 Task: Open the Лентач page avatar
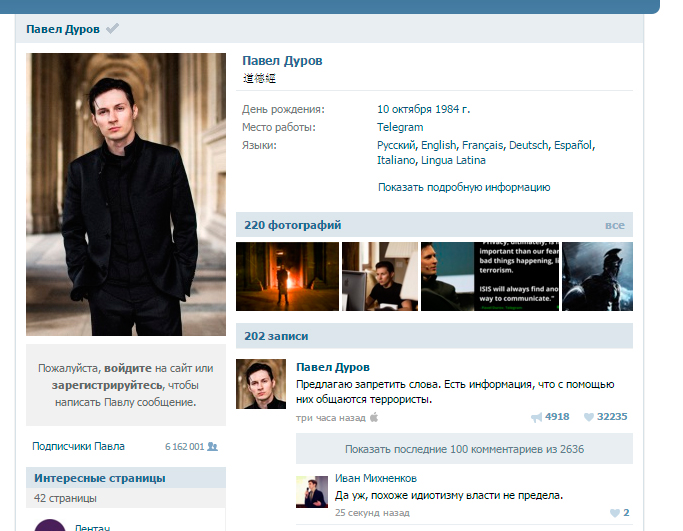click(x=50, y=525)
